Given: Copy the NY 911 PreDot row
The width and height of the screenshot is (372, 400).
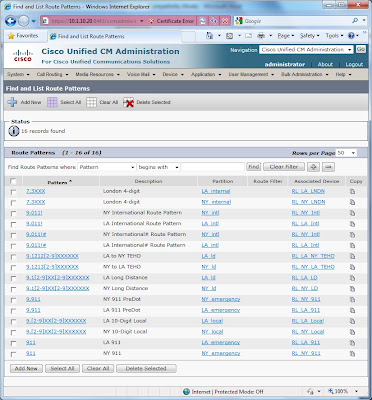Looking at the screenshot, I should click(352, 300).
